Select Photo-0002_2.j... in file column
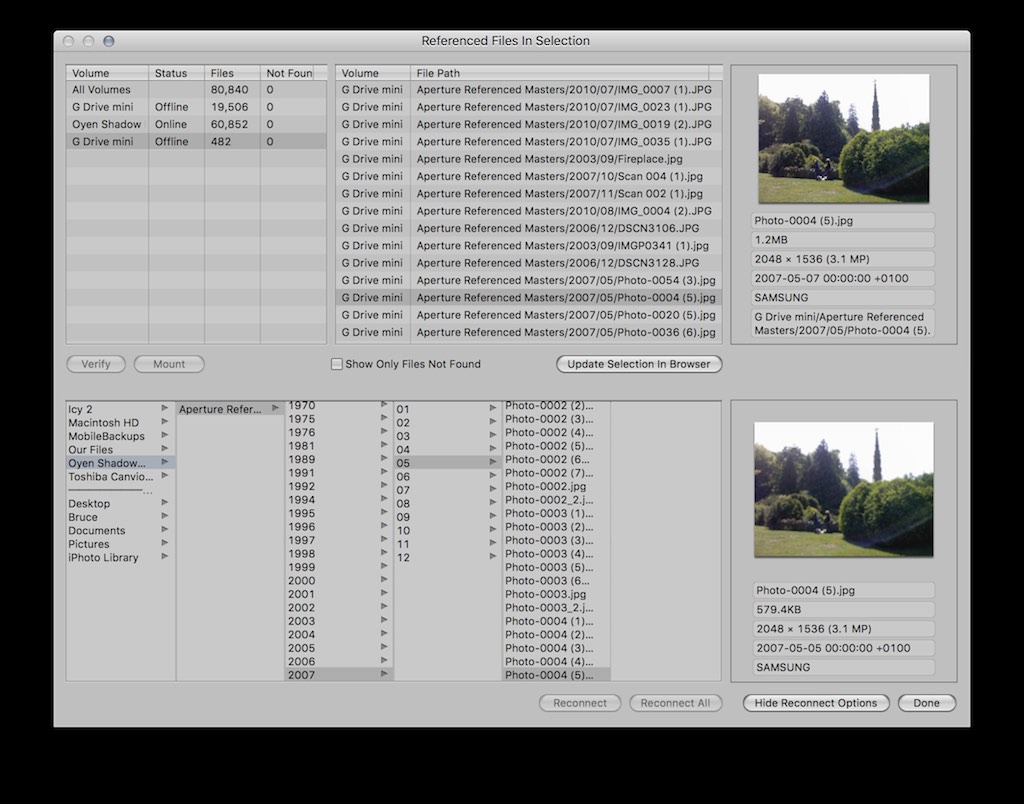 click(x=556, y=500)
